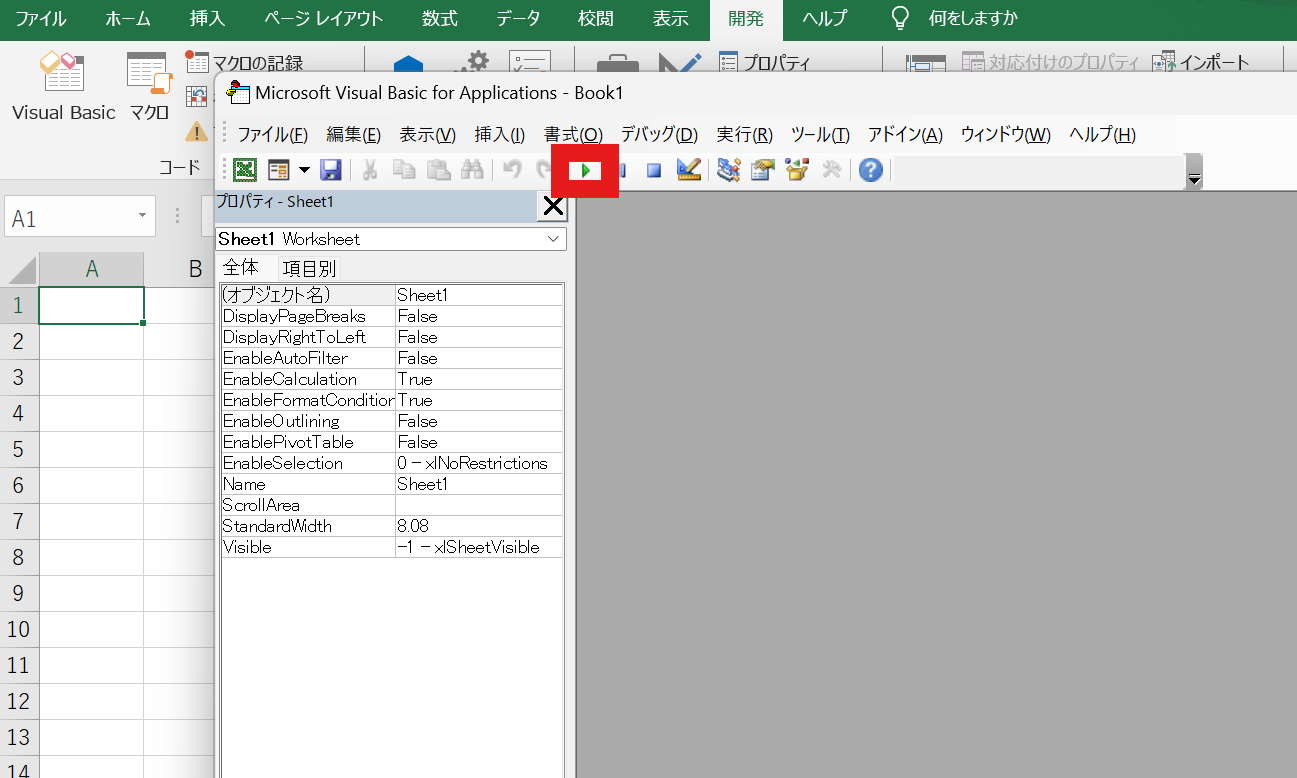Image resolution: width=1297 pixels, height=778 pixels.
Task: Open the Project Explorer icon
Action: (x=729, y=170)
